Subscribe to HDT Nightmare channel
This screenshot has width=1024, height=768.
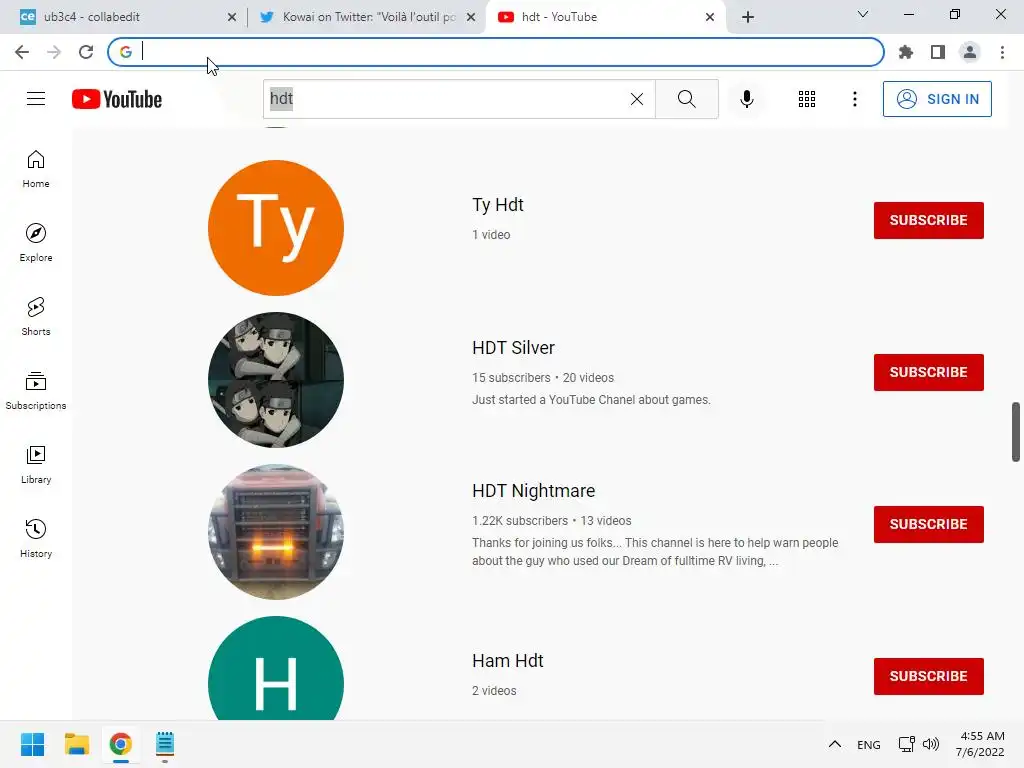point(929,524)
